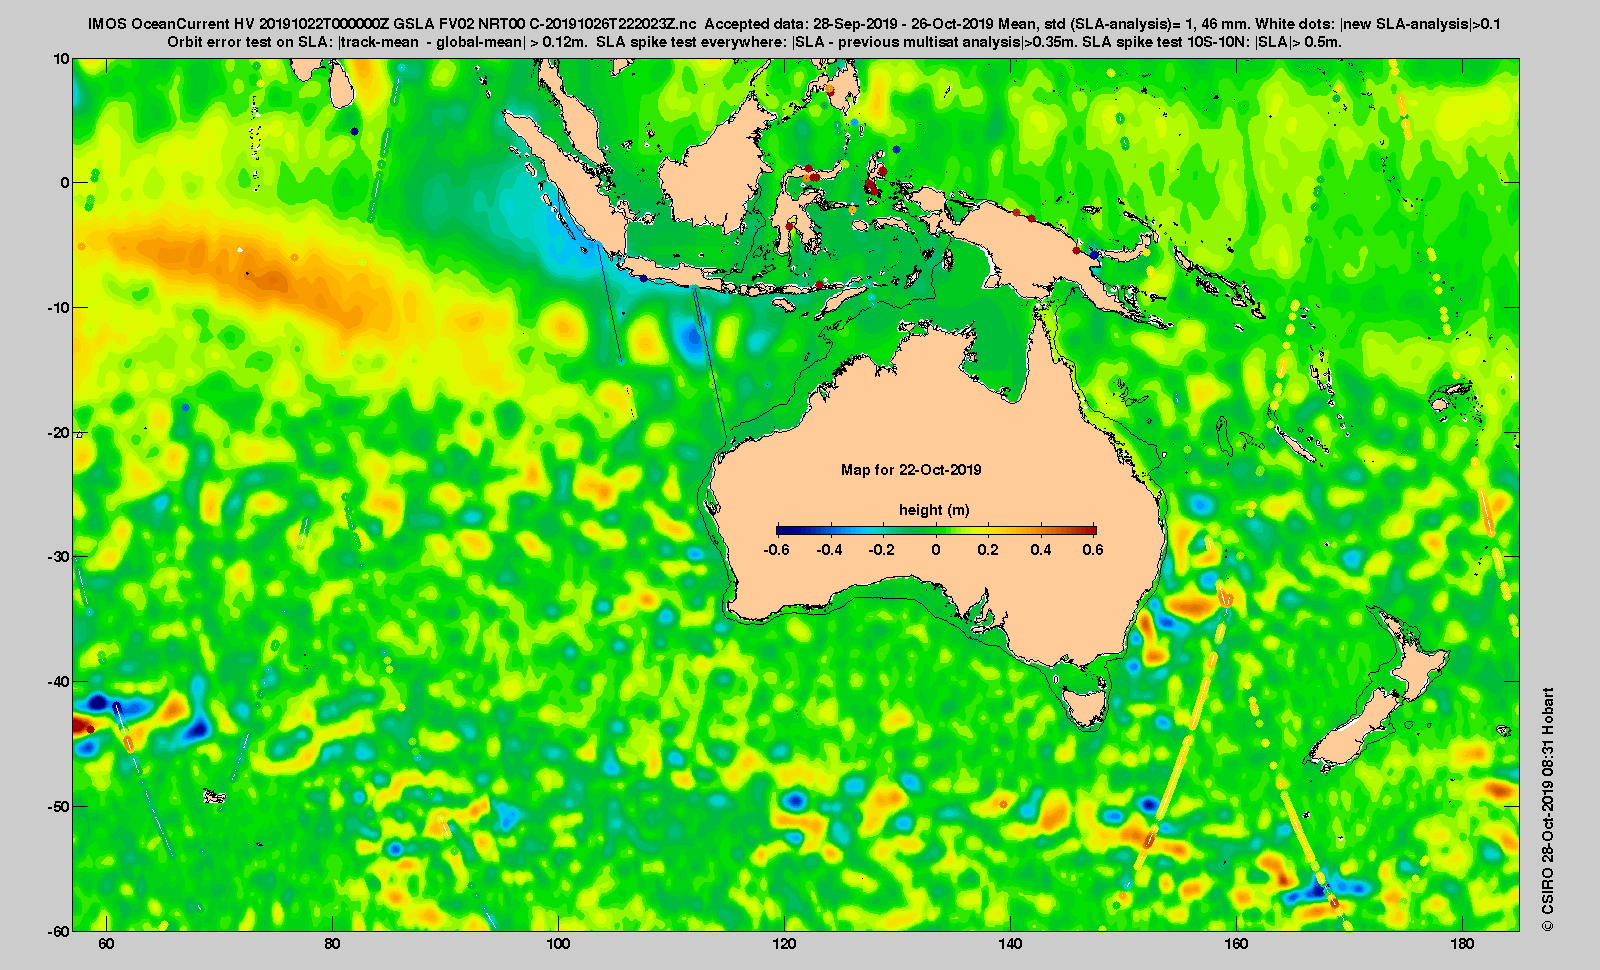Click the -0.4 colorbar tick label
Screen dimensions: 1600x970
pyautogui.click(x=829, y=550)
